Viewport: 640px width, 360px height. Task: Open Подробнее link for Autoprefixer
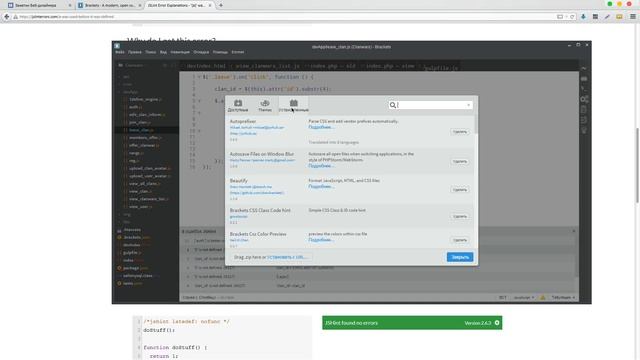coord(321,127)
